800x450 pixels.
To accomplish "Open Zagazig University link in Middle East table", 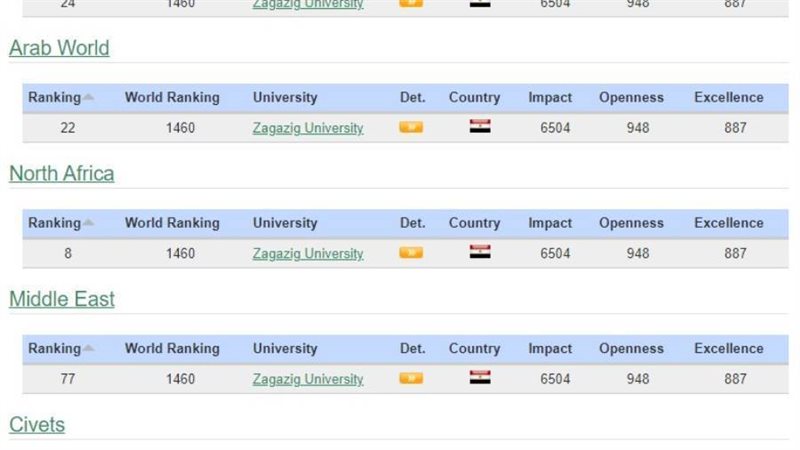I will 308,379.
